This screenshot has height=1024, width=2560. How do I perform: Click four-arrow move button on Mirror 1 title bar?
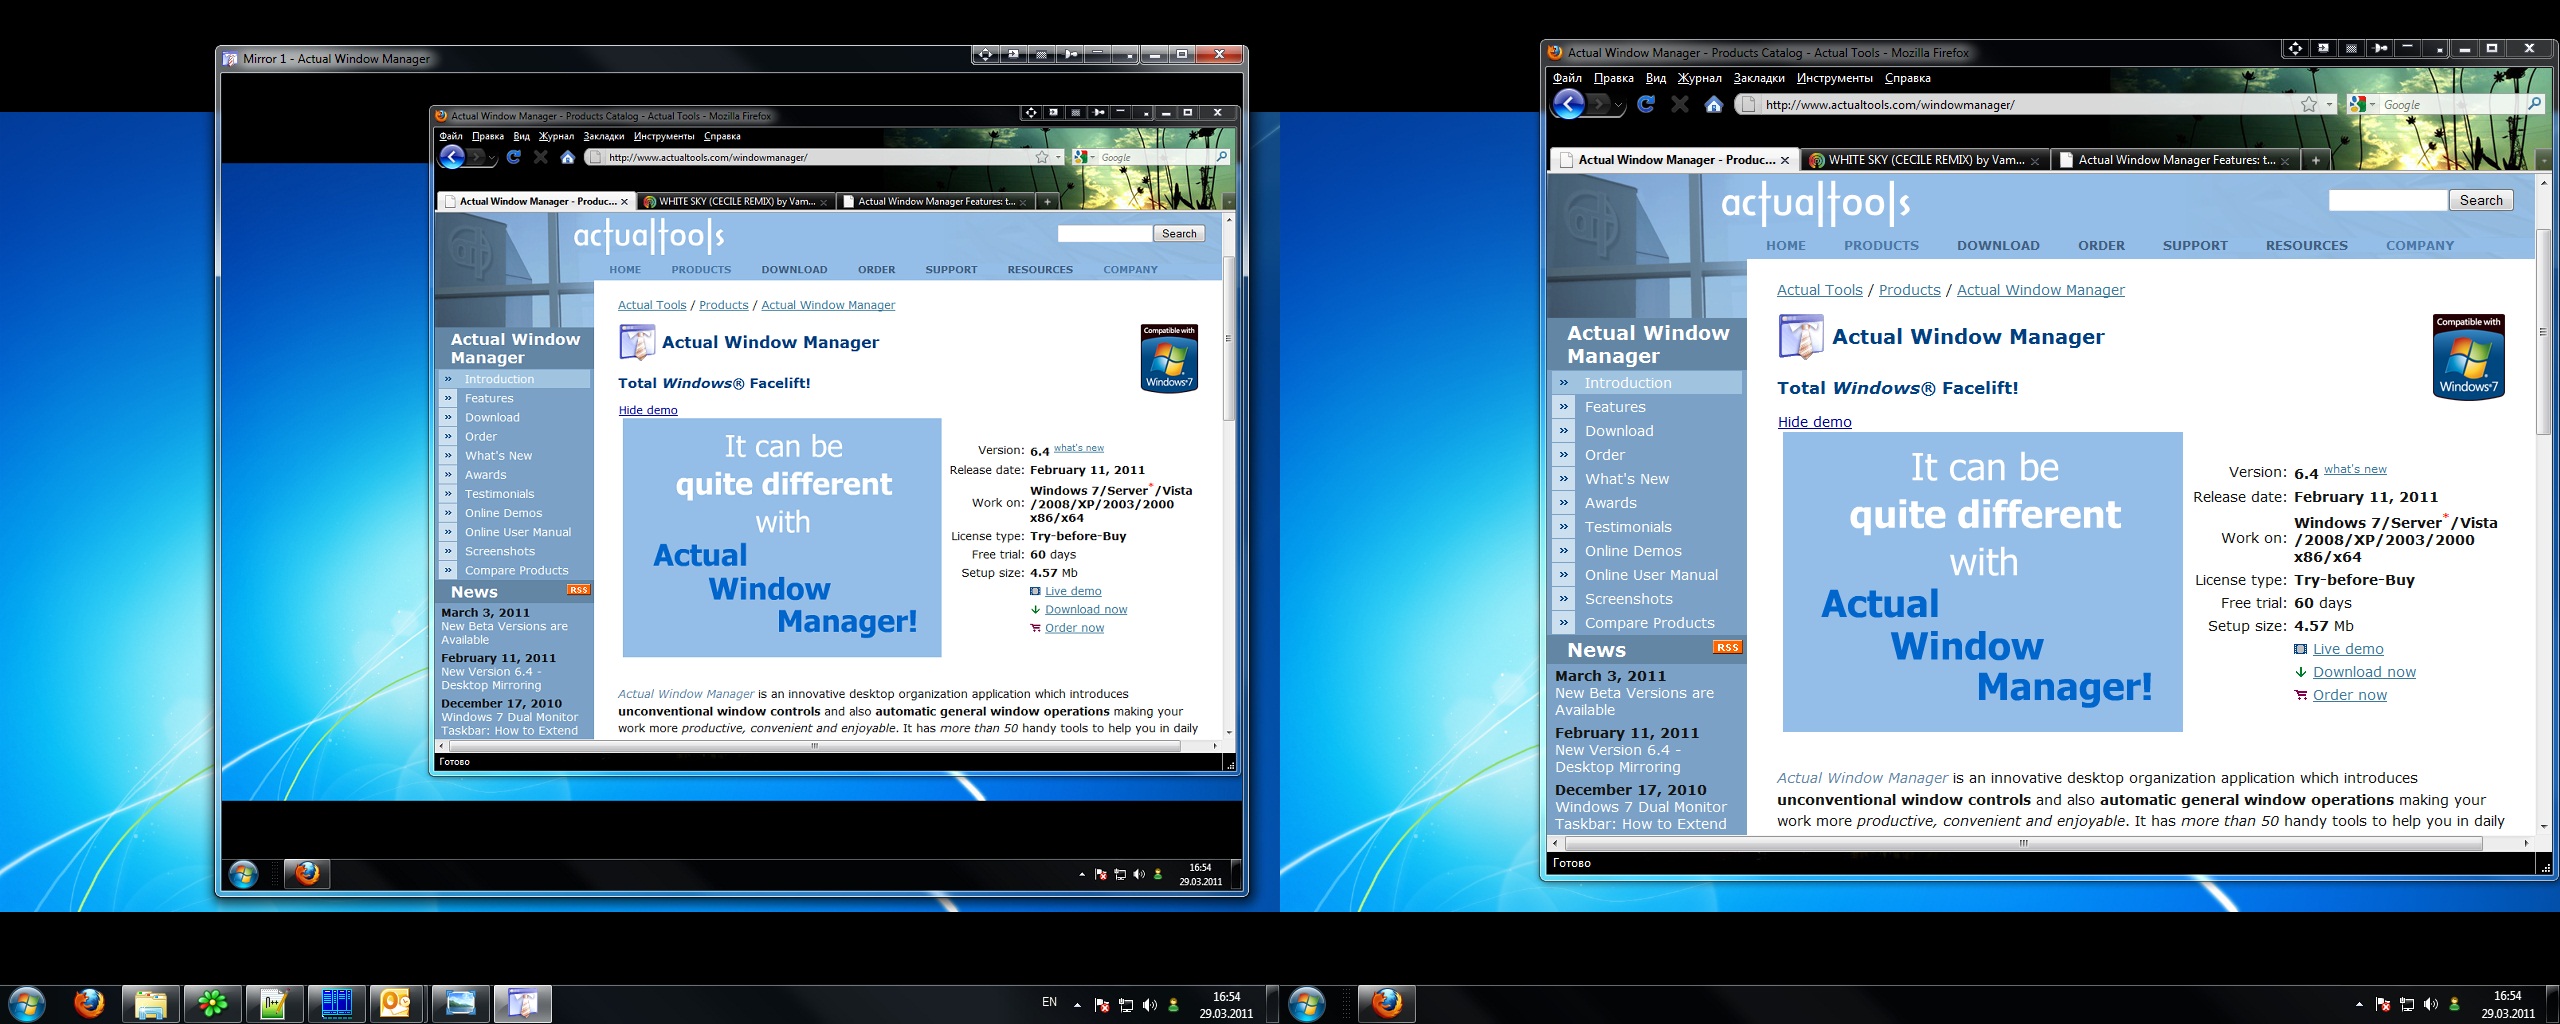pyautogui.click(x=986, y=55)
